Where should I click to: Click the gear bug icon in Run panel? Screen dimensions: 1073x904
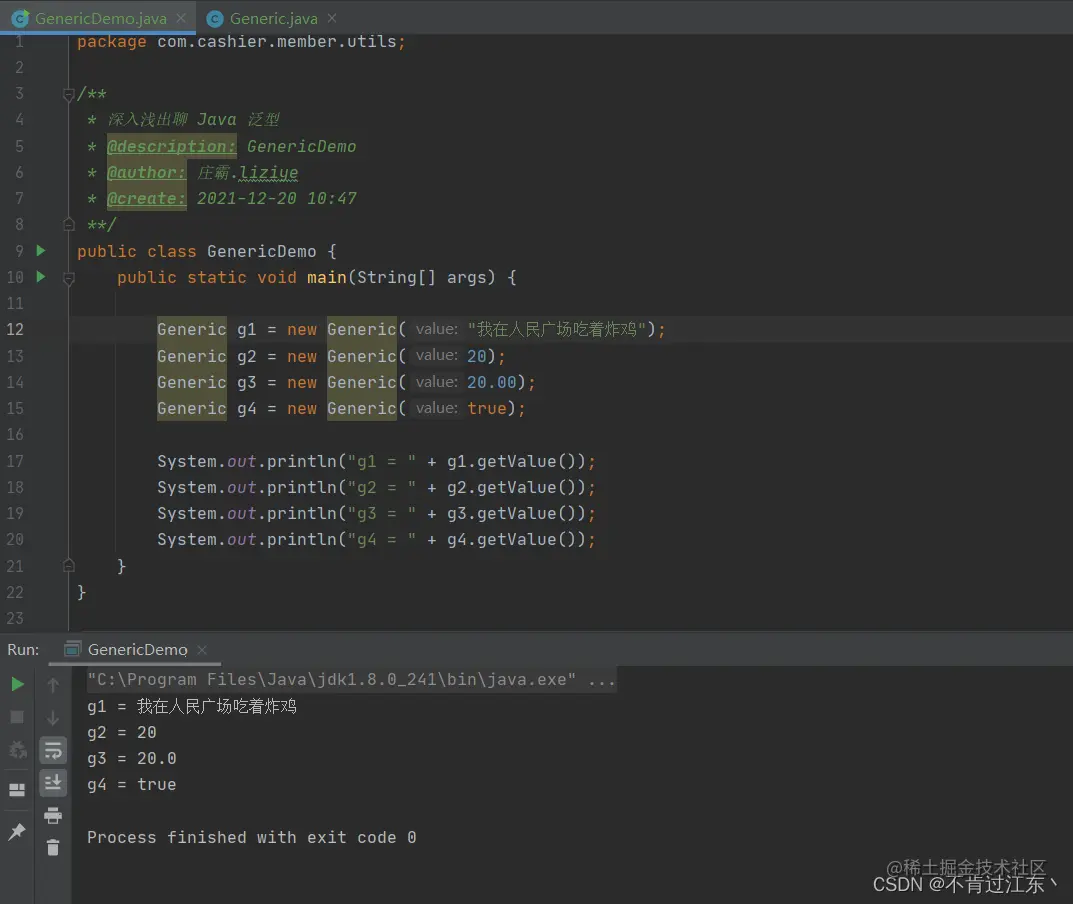(x=17, y=750)
